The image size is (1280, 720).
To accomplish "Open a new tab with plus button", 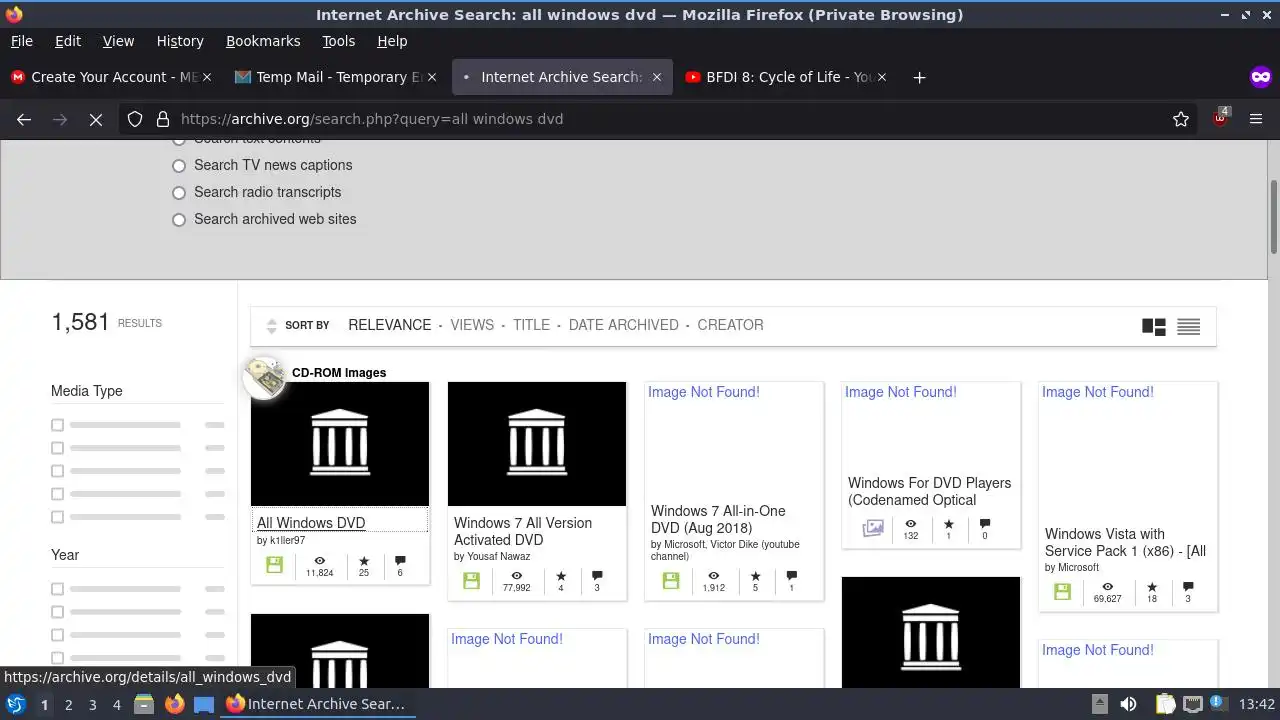I will [919, 77].
